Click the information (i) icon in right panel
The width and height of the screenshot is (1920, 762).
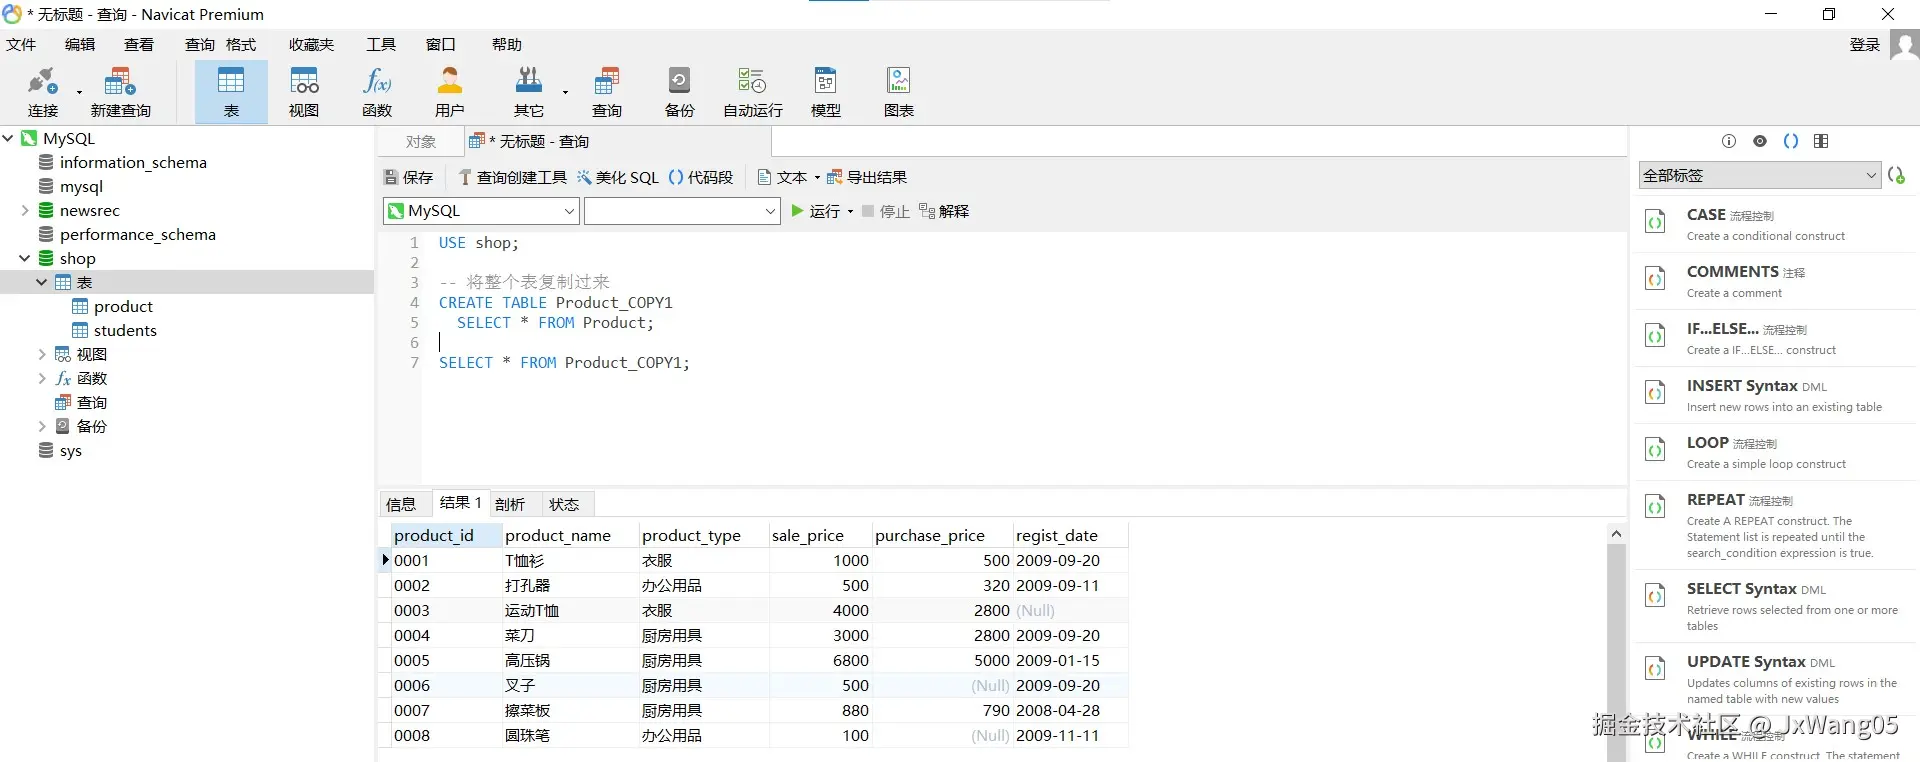[1729, 141]
